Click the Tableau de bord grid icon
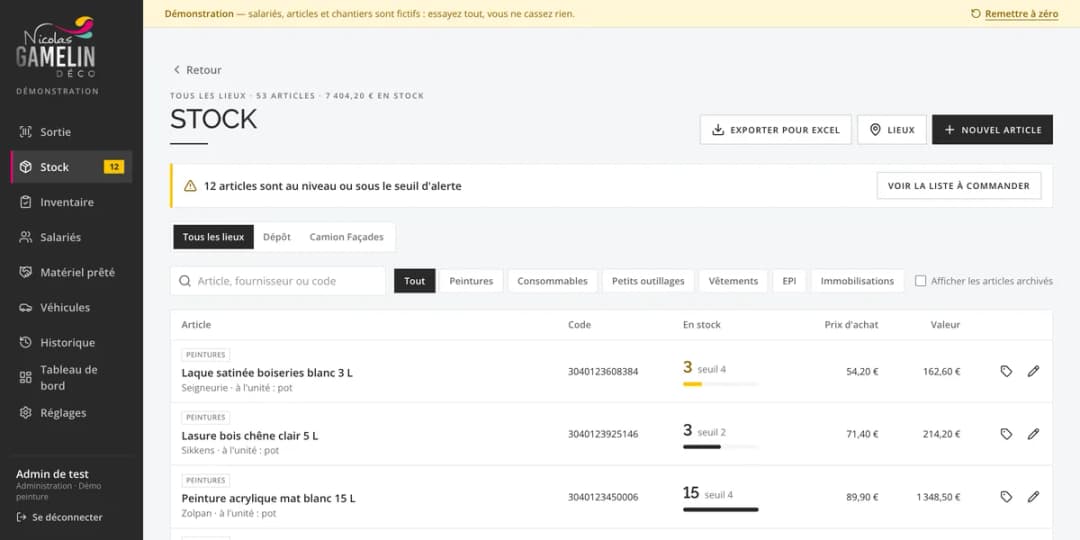This screenshot has width=1080, height=540. tap(25, 377)
